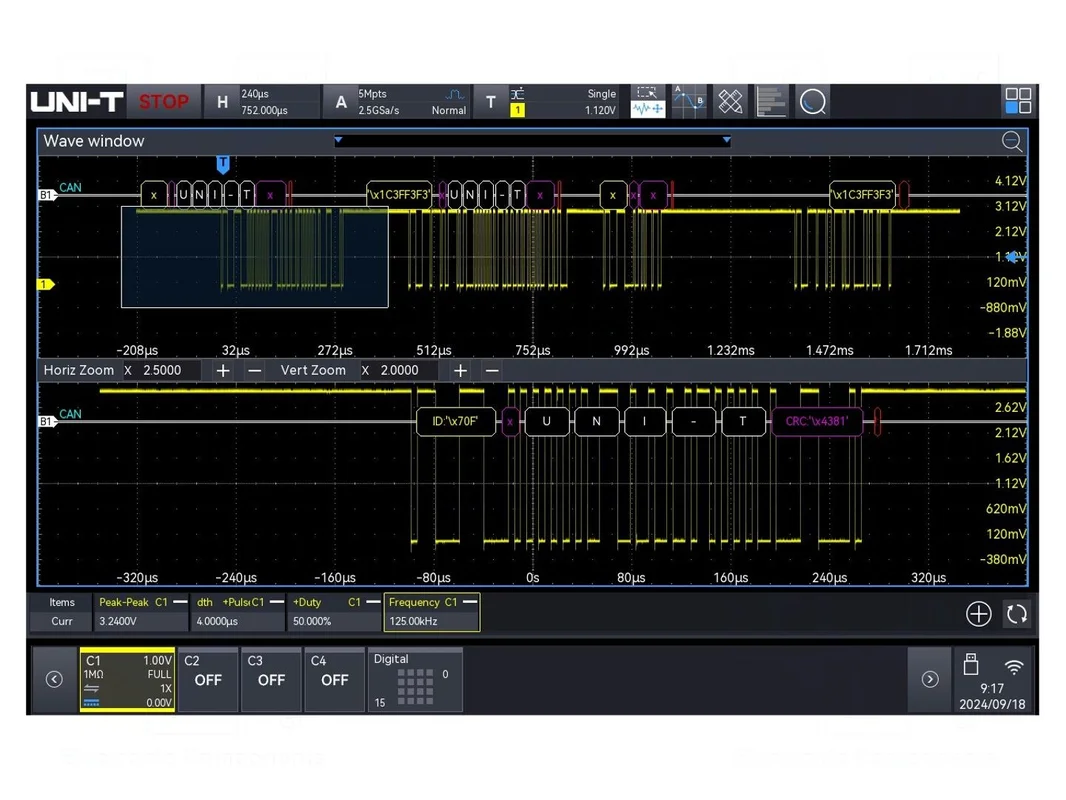The width and height of the screenshot is (1066, 800).
Task: Click the refresh measurements icon
Action: [x=1017, y=614]
